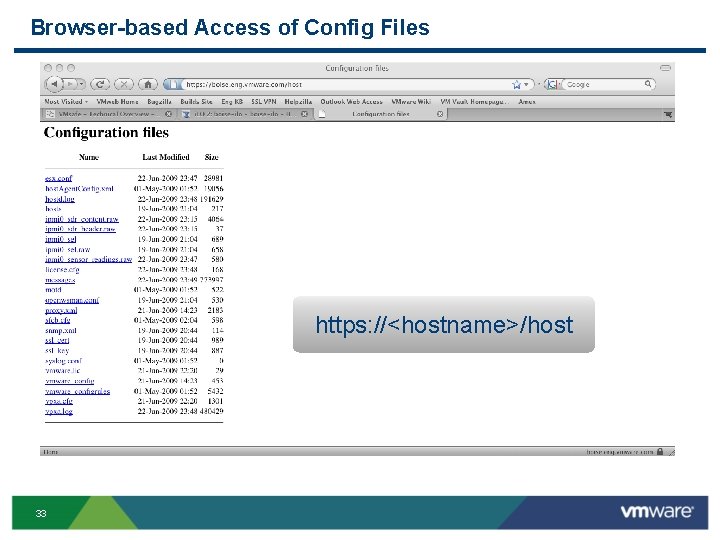Open the back/forward history dropdown arrow
The image size is (720, 540).
pyautogui.click(x=81, y=84)
